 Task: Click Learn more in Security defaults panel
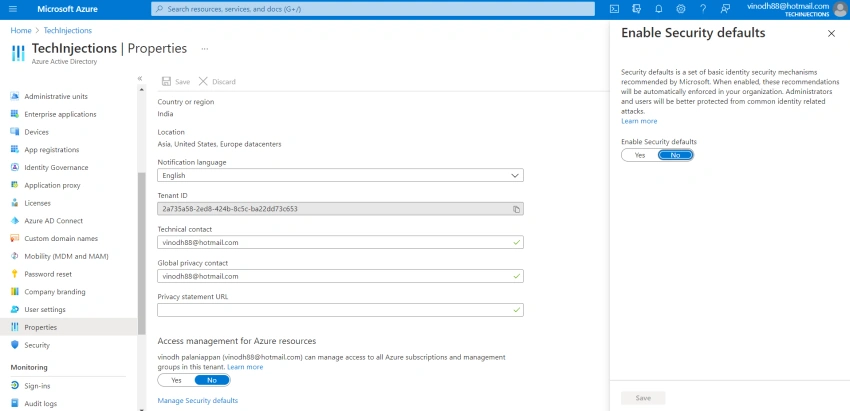639,121
